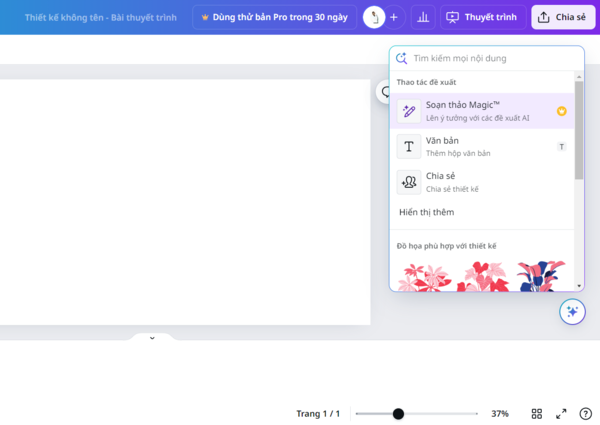Screen dimensions: 600x425
Task: Click the Thao tác đề xuất heading
Action: [x=426, y=82]
